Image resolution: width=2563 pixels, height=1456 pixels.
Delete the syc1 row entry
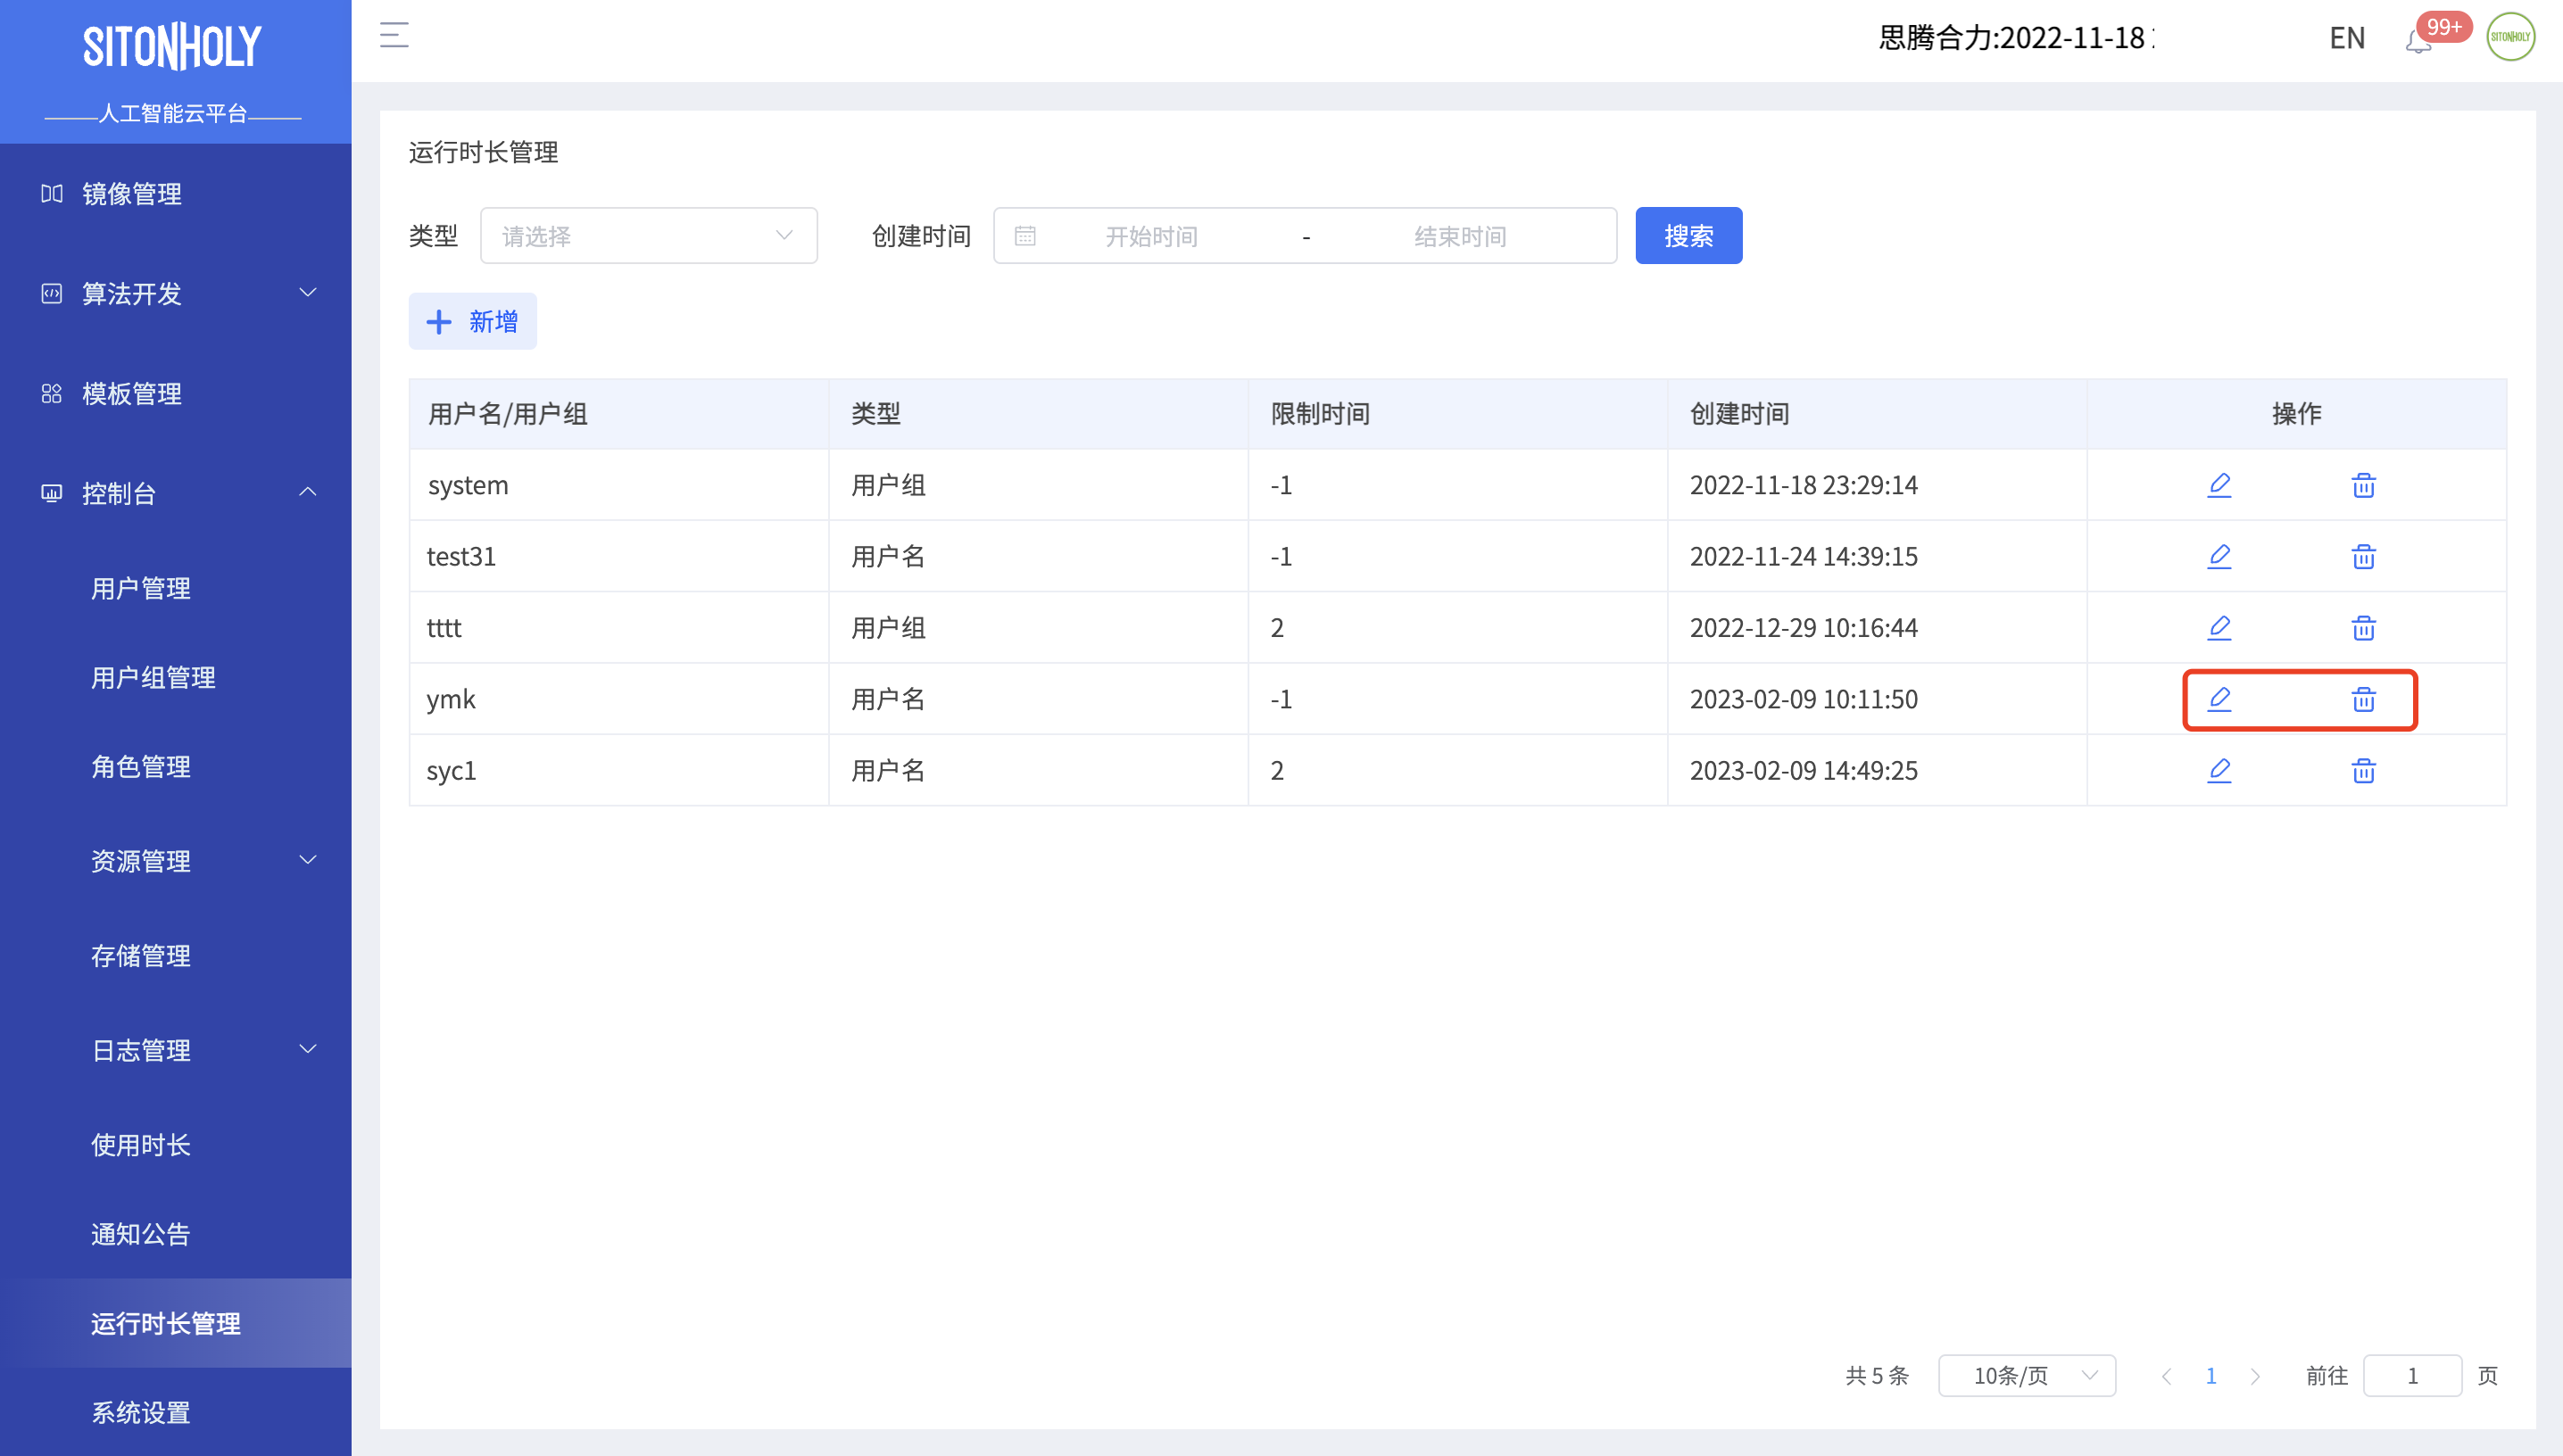coord(2363,770)
